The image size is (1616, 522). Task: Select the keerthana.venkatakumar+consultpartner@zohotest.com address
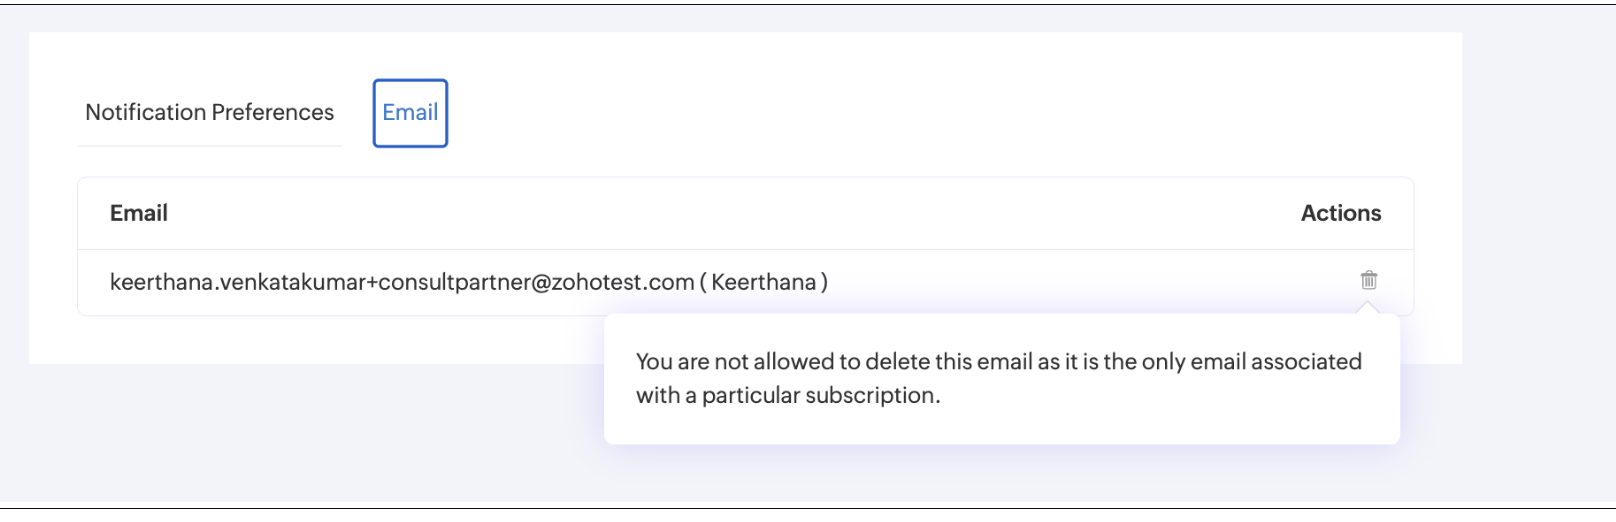[x=402, y=282]
